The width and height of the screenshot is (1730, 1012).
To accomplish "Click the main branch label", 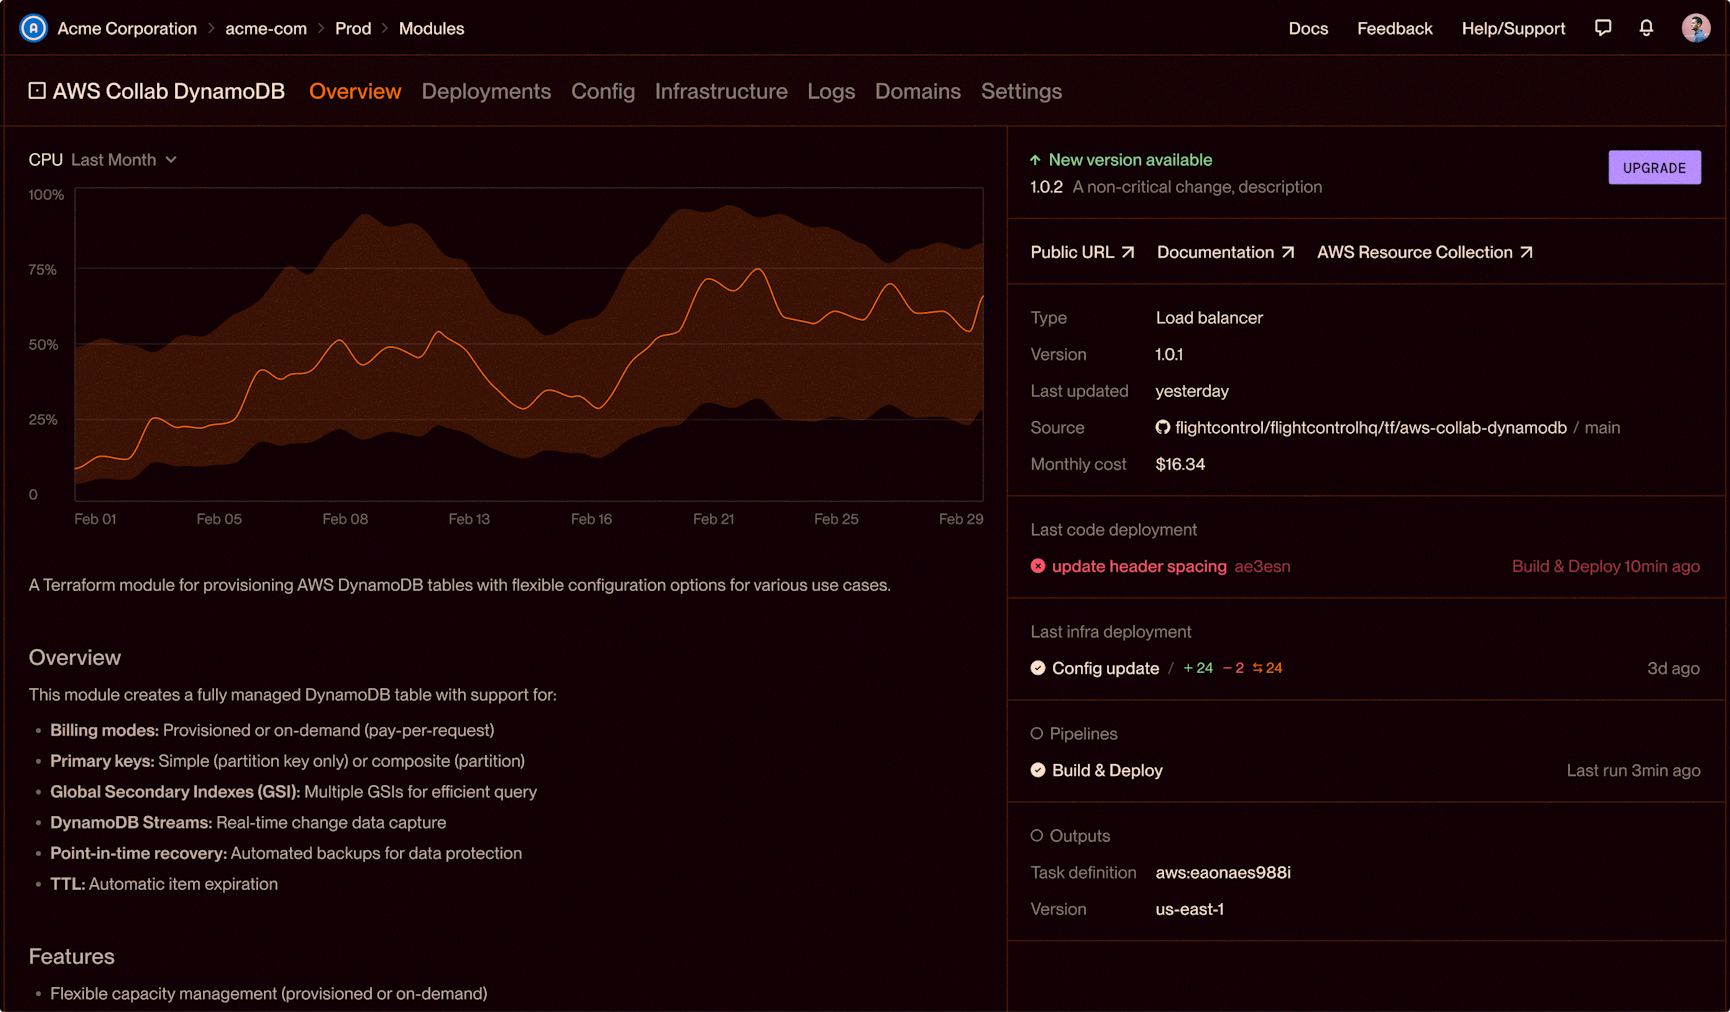I will pos(1602,428).
